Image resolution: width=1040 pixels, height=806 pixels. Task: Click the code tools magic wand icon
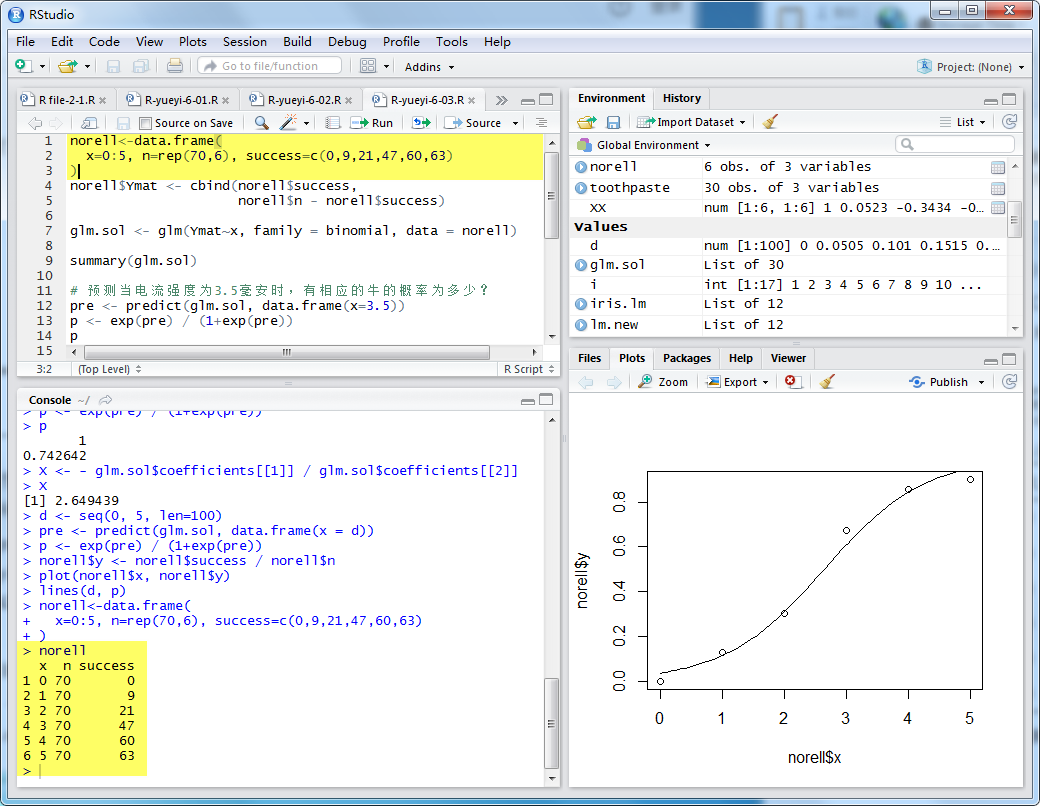point(289,123)
